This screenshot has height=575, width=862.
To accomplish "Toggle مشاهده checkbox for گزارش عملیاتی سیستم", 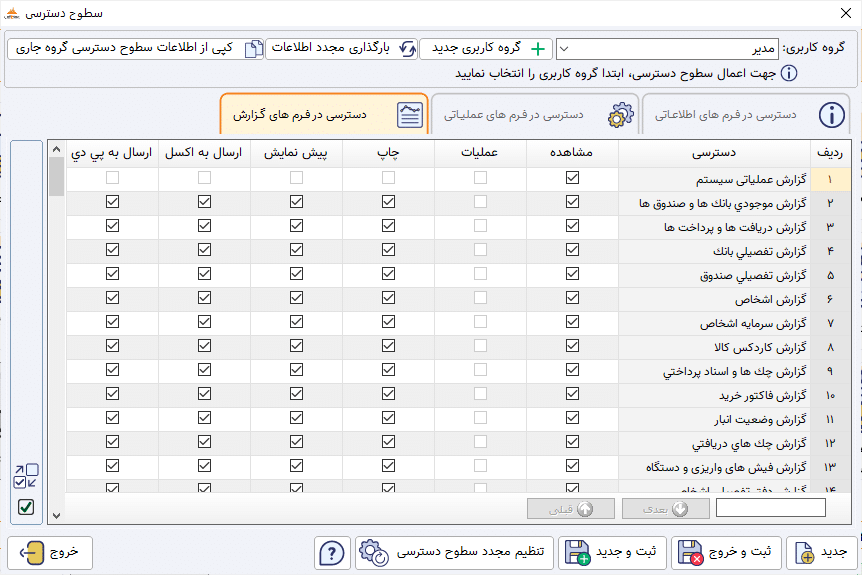I will [572, 178].
